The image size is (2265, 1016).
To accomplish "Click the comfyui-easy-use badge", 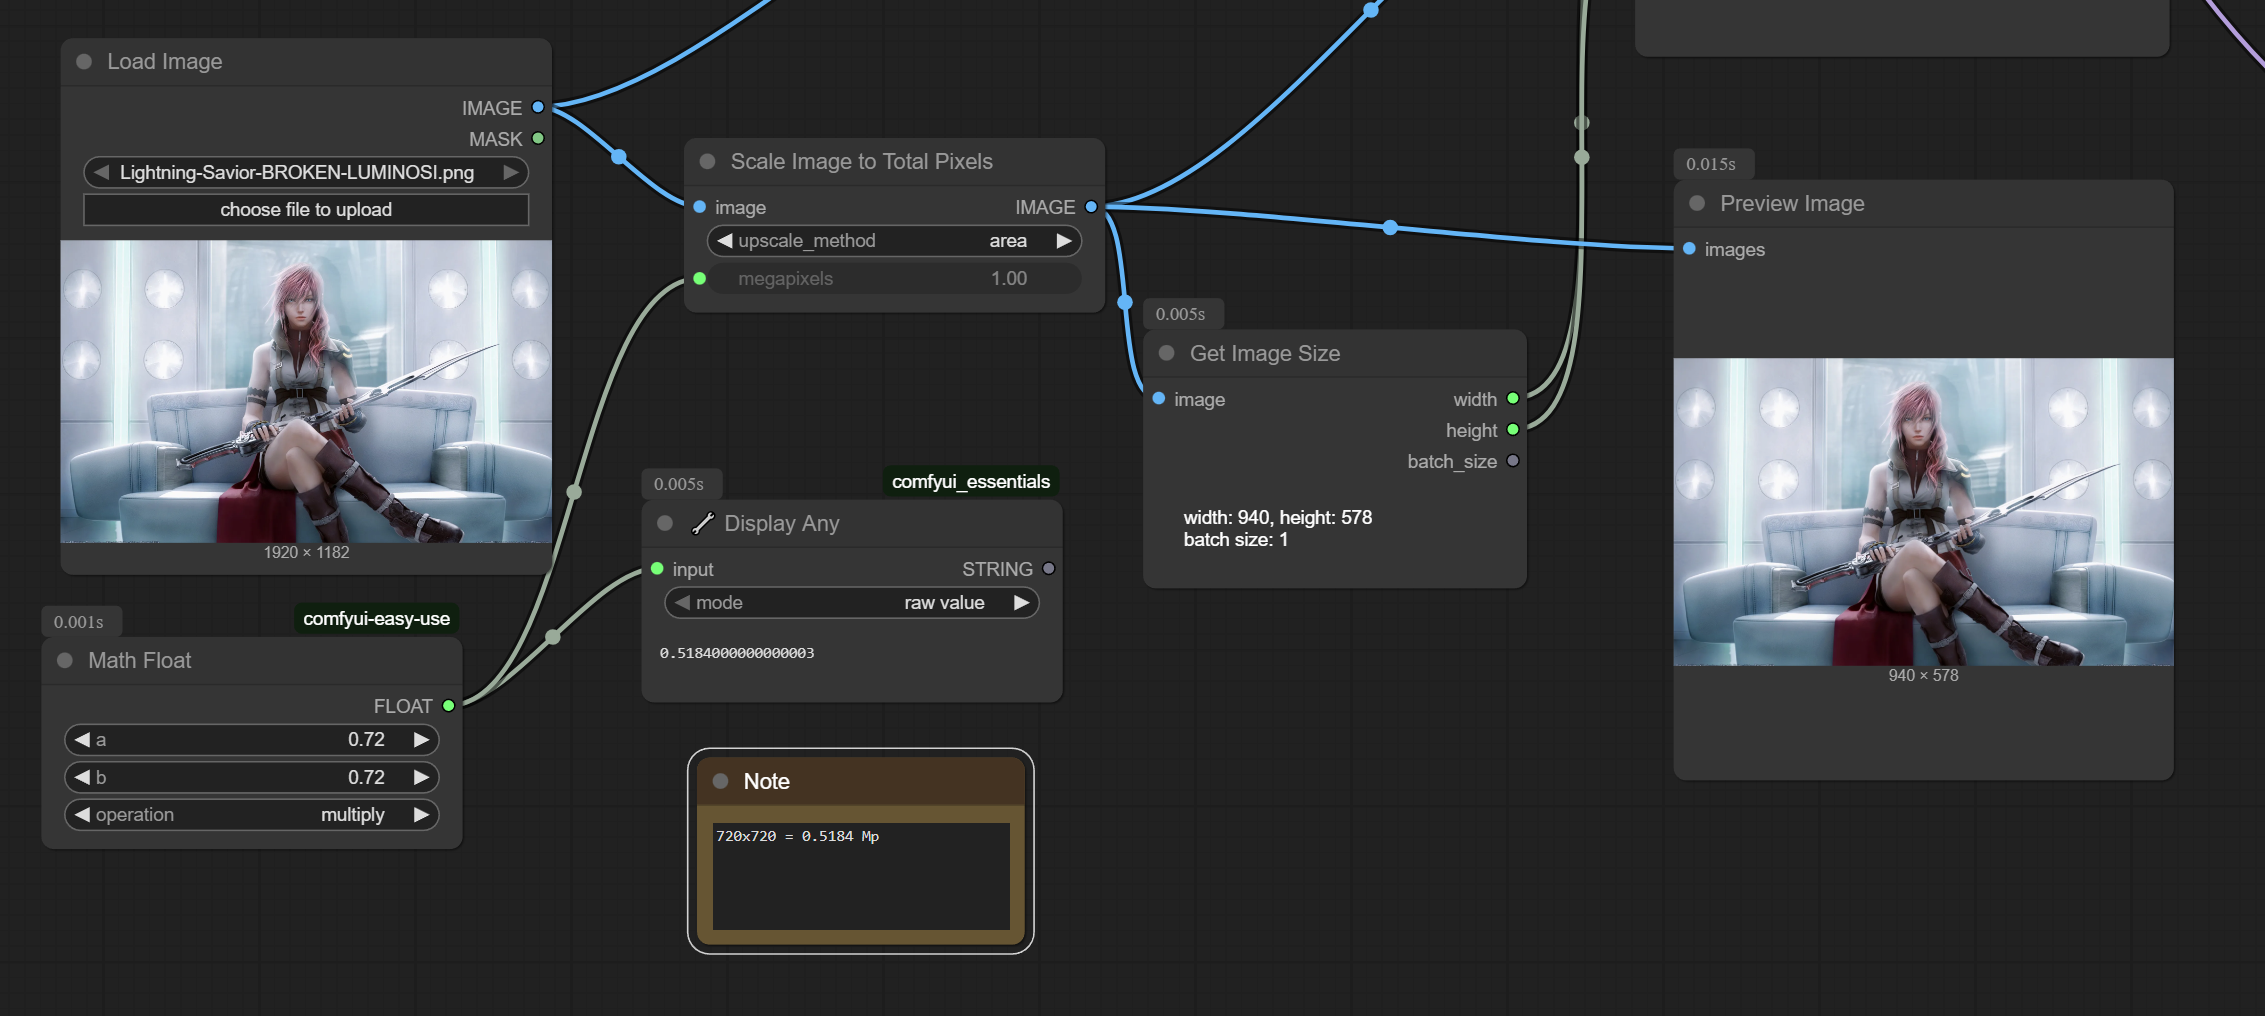I will click(x=376, y=619).
